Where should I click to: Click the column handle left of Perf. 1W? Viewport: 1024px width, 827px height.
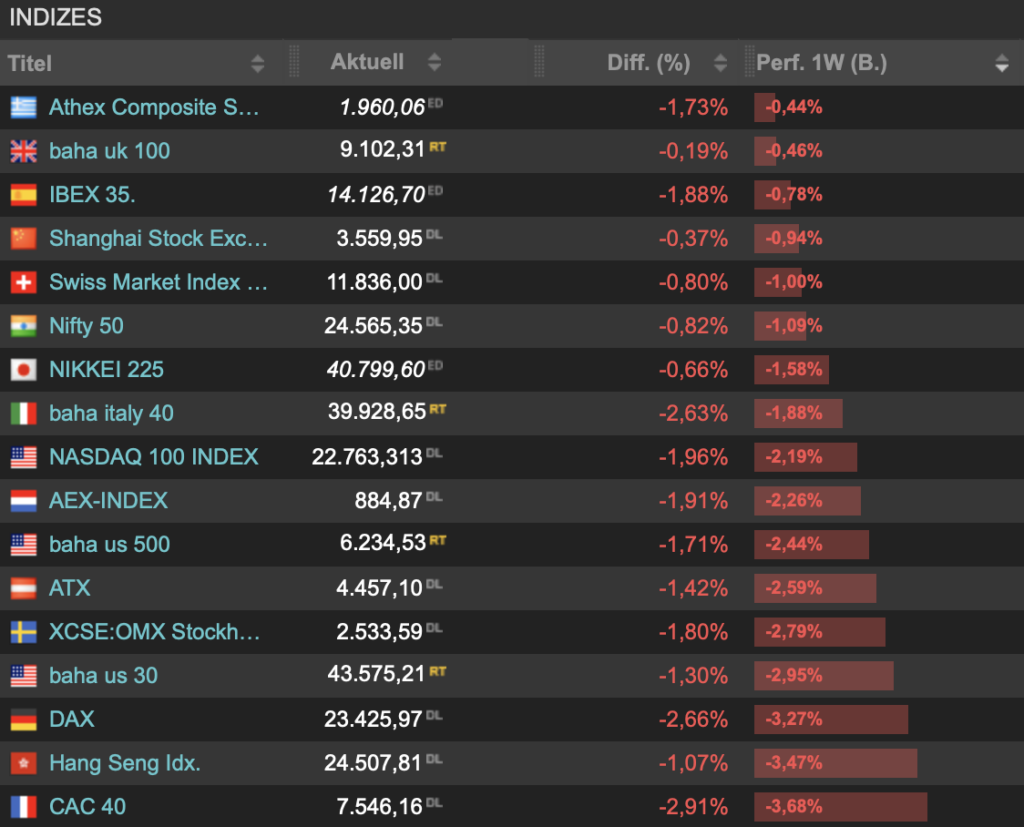tap(749, 62)
